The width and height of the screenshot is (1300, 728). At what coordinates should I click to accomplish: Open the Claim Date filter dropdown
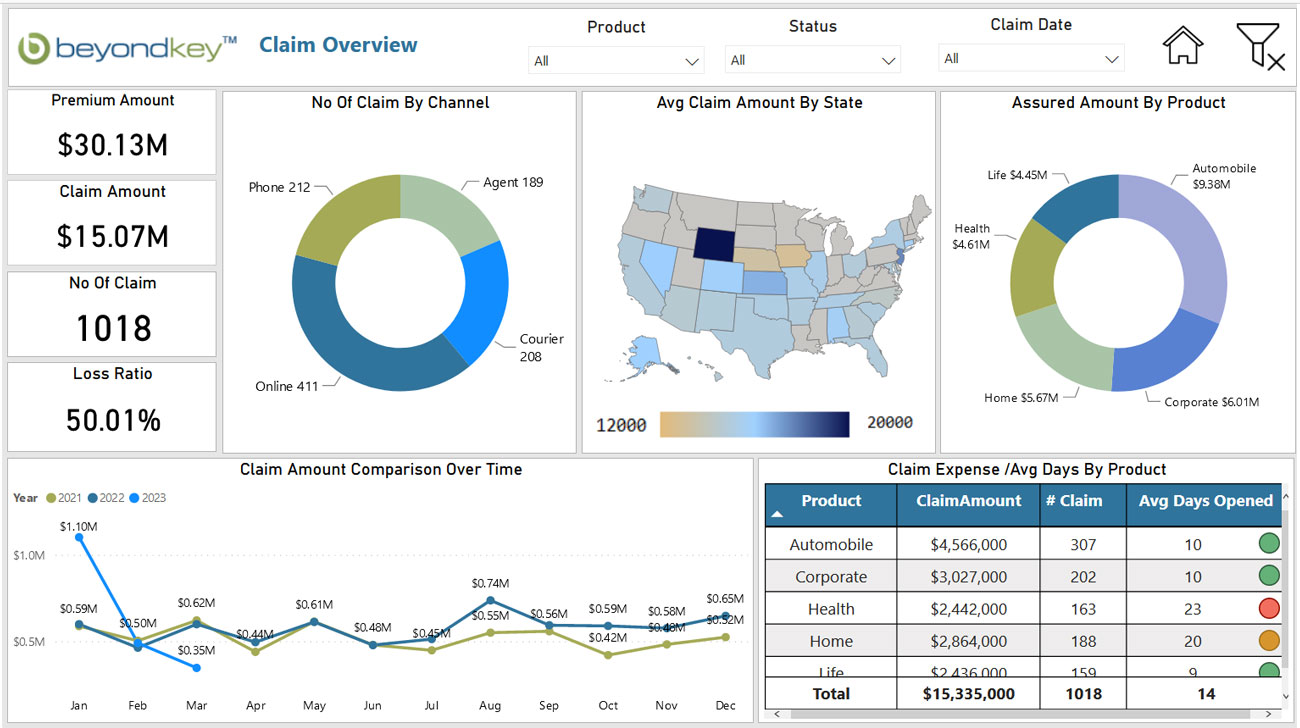pos(1031,59)
